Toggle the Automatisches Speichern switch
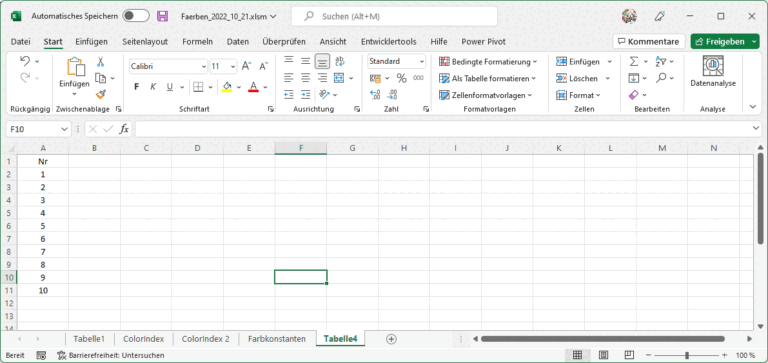The image size is (768, 363). point(136,16)
